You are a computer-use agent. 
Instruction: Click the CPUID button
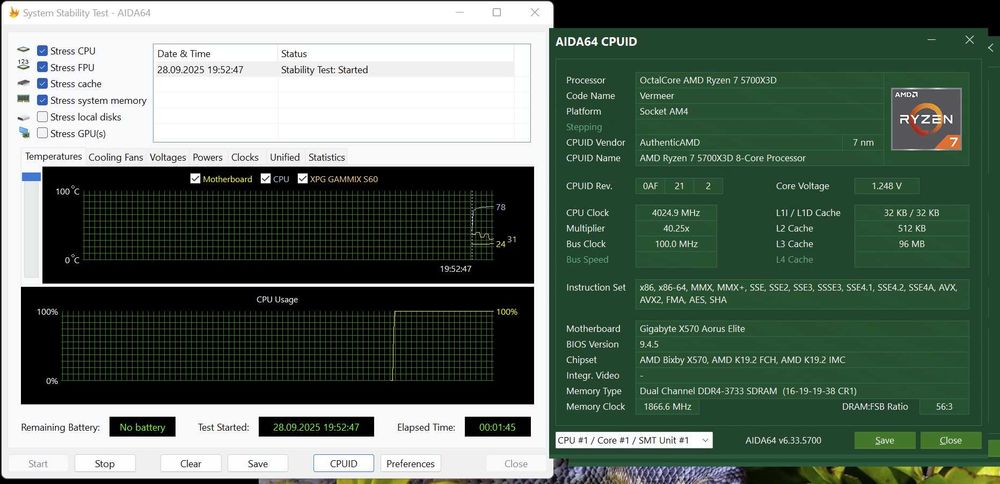pyautogui.click(x=344, y=464)
